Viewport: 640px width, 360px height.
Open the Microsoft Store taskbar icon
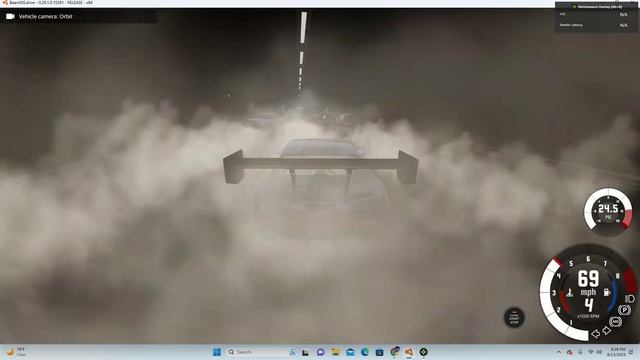379,352
